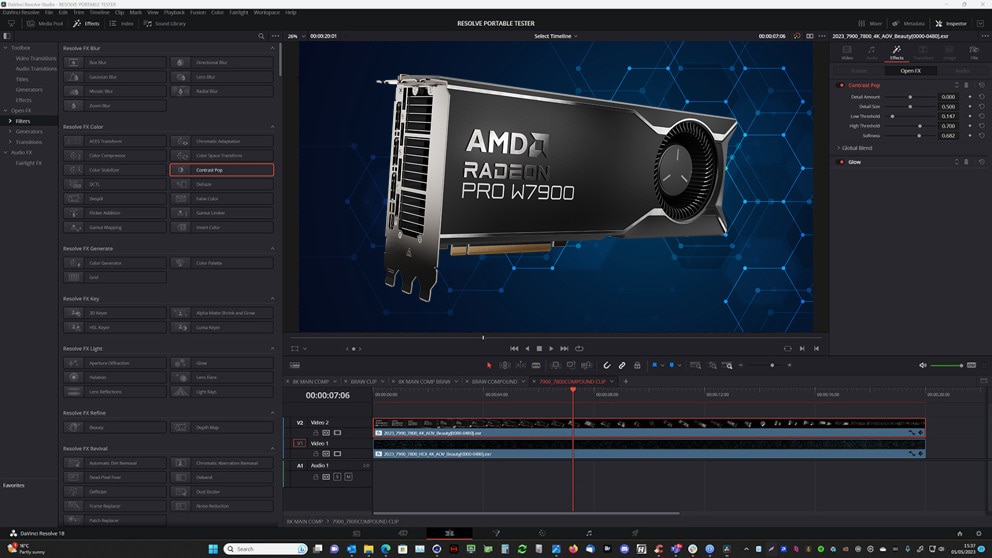The height and width of the screenshot is (558, 992).
Task: Switch to Inspector Video tab
Action: click(x=846, y=52)
